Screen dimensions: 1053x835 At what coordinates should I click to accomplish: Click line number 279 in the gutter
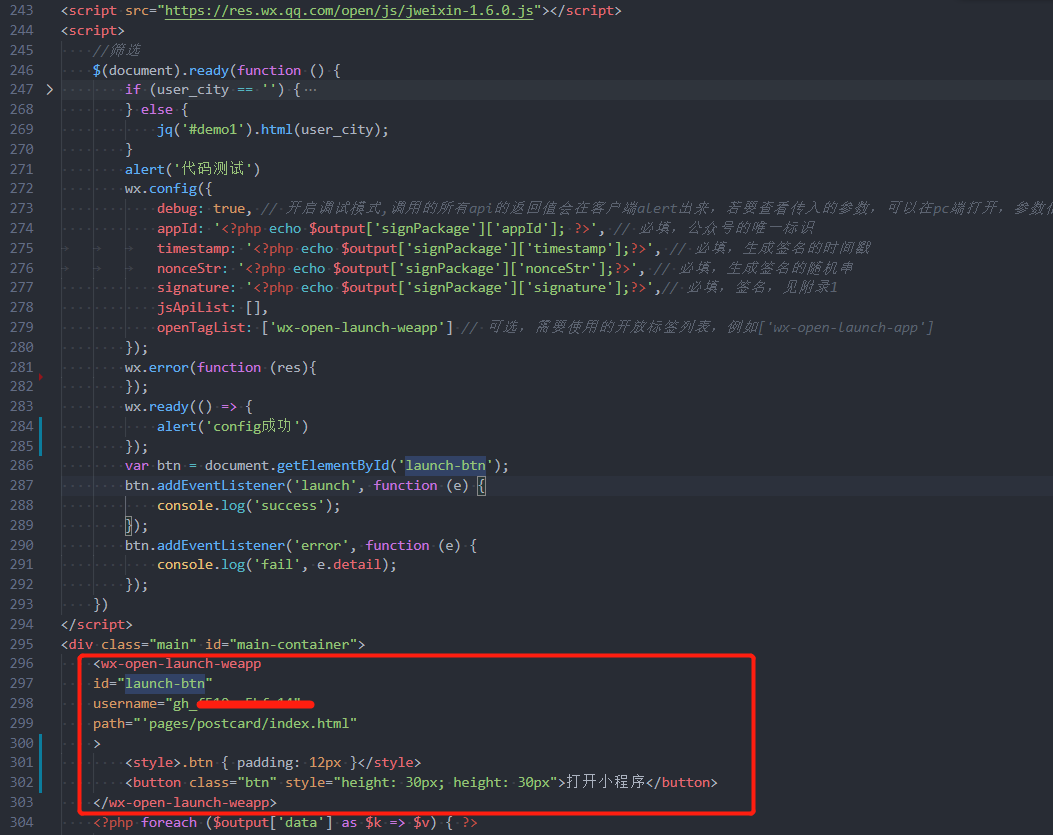(x=21, y=327)
